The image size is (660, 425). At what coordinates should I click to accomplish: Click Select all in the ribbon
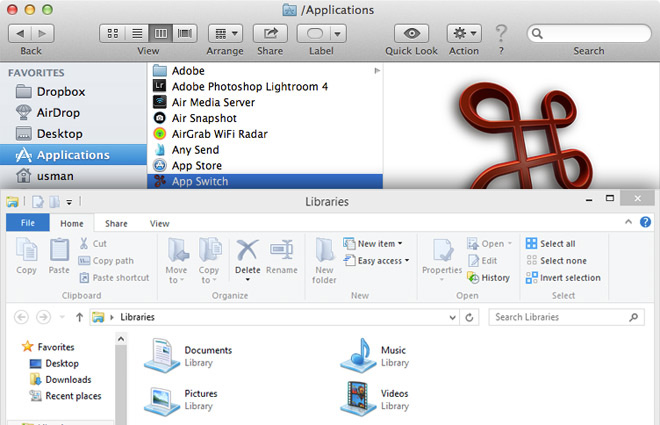[x=551, y=244]
